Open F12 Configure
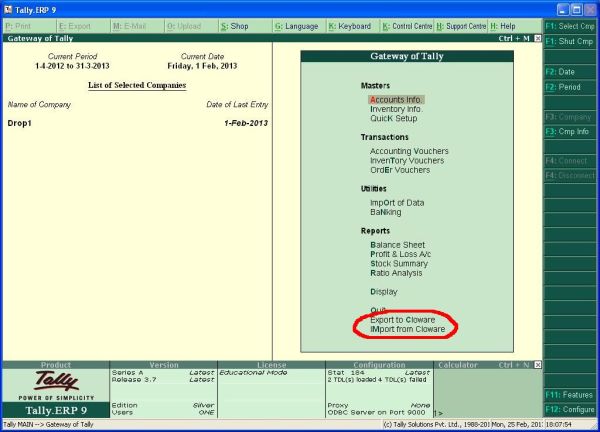The image size is (600, 432). 570,409
